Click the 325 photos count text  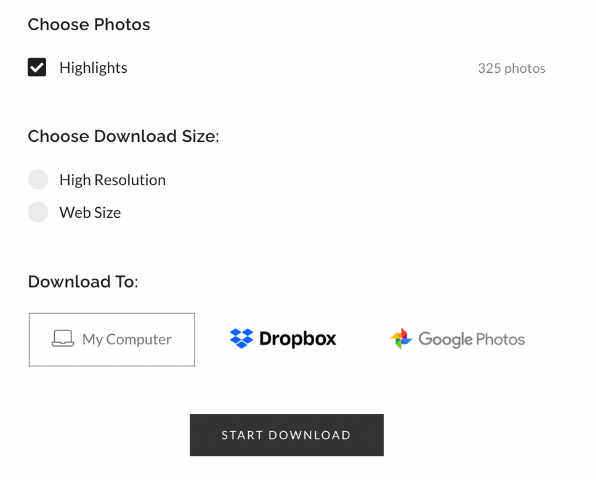click(512, 68)
